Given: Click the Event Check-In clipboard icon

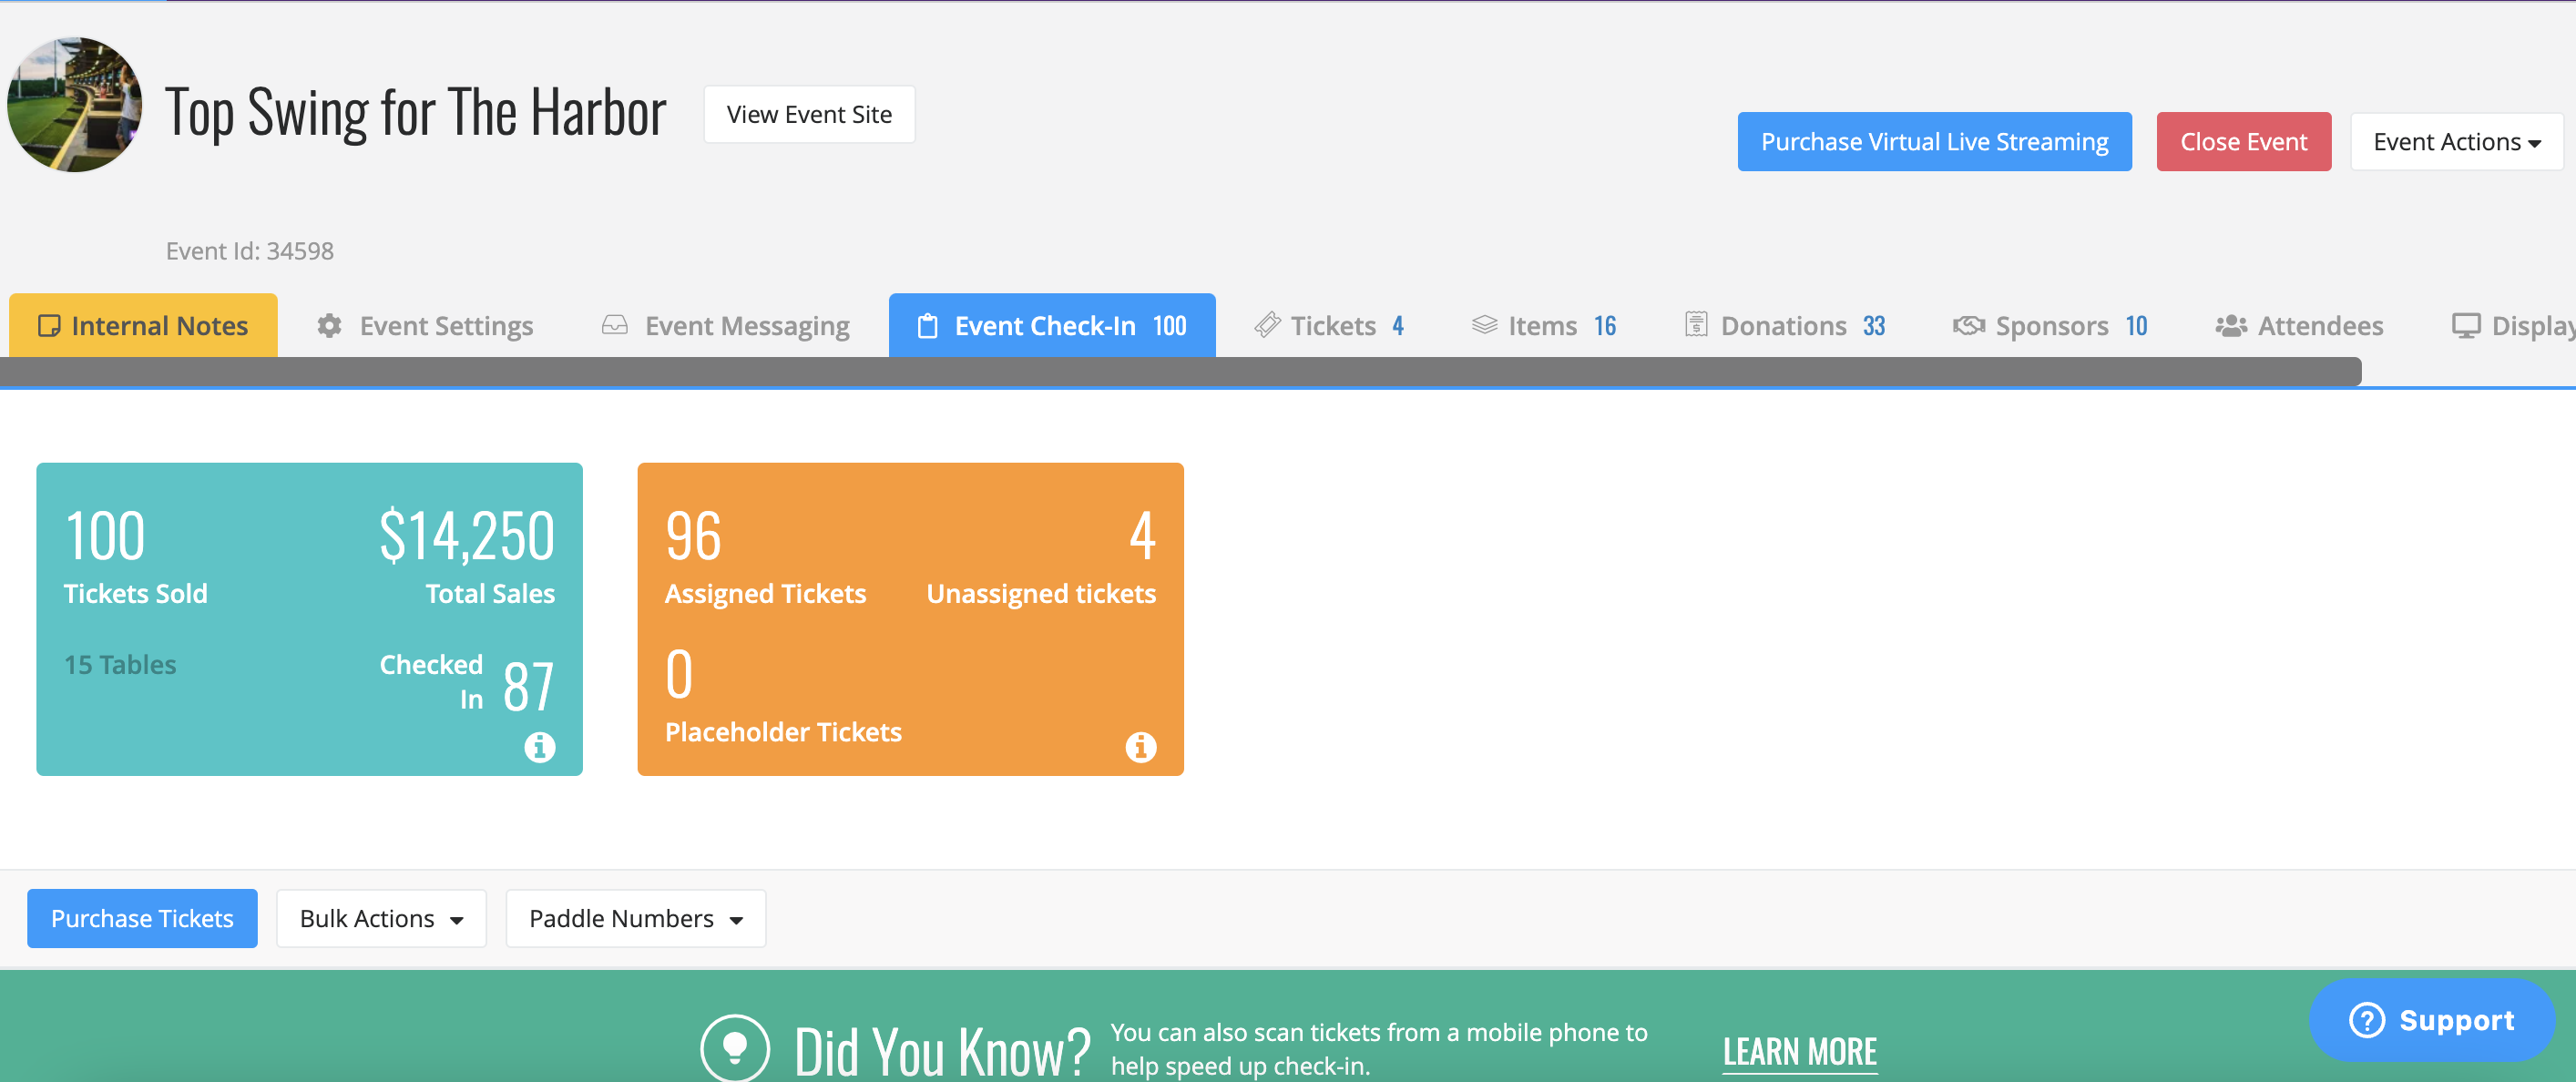Looking at the screenshot, I should tap(928, 326).
